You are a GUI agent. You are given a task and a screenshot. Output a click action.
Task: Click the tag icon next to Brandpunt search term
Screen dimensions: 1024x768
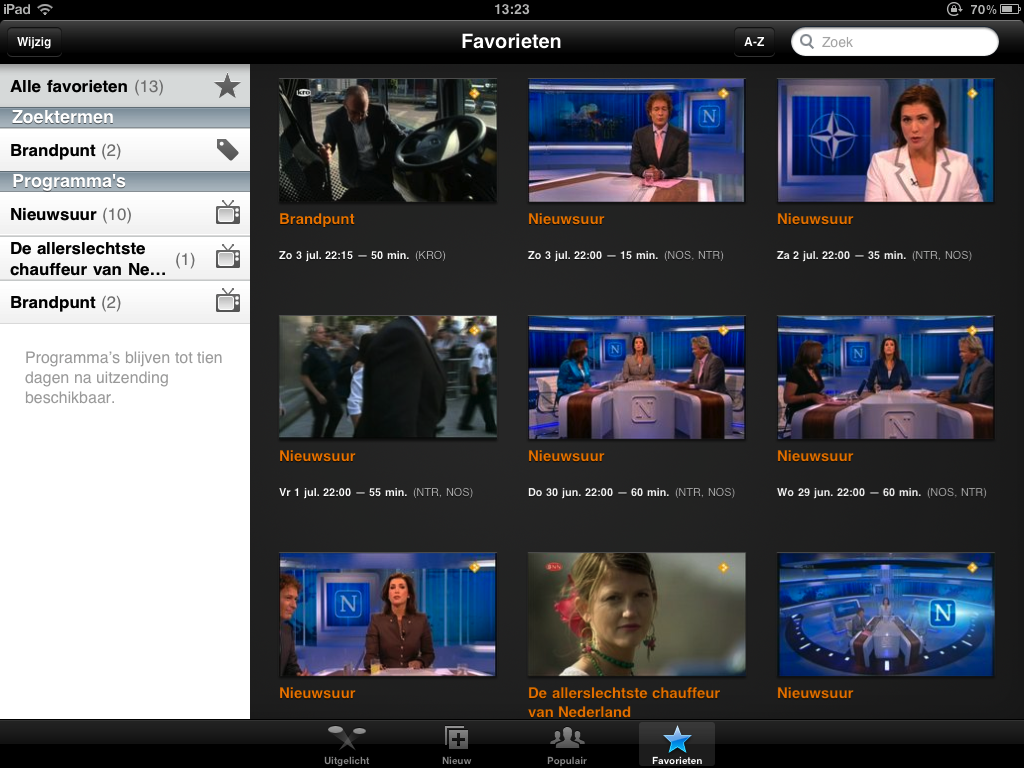tap(227, 150)
